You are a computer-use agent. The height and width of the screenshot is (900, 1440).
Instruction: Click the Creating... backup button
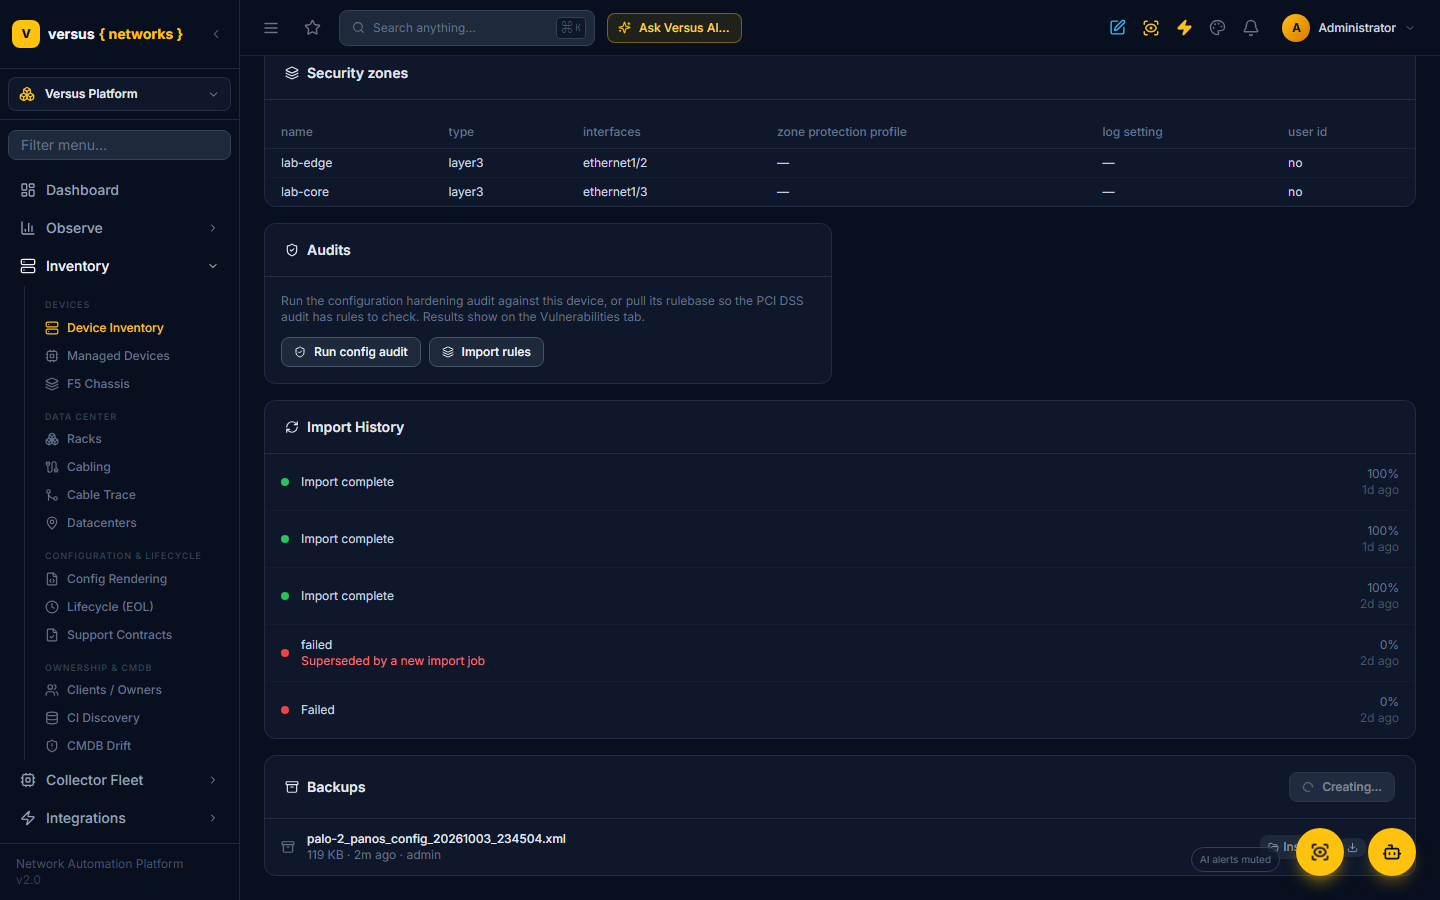click(x=1342, y=787)
